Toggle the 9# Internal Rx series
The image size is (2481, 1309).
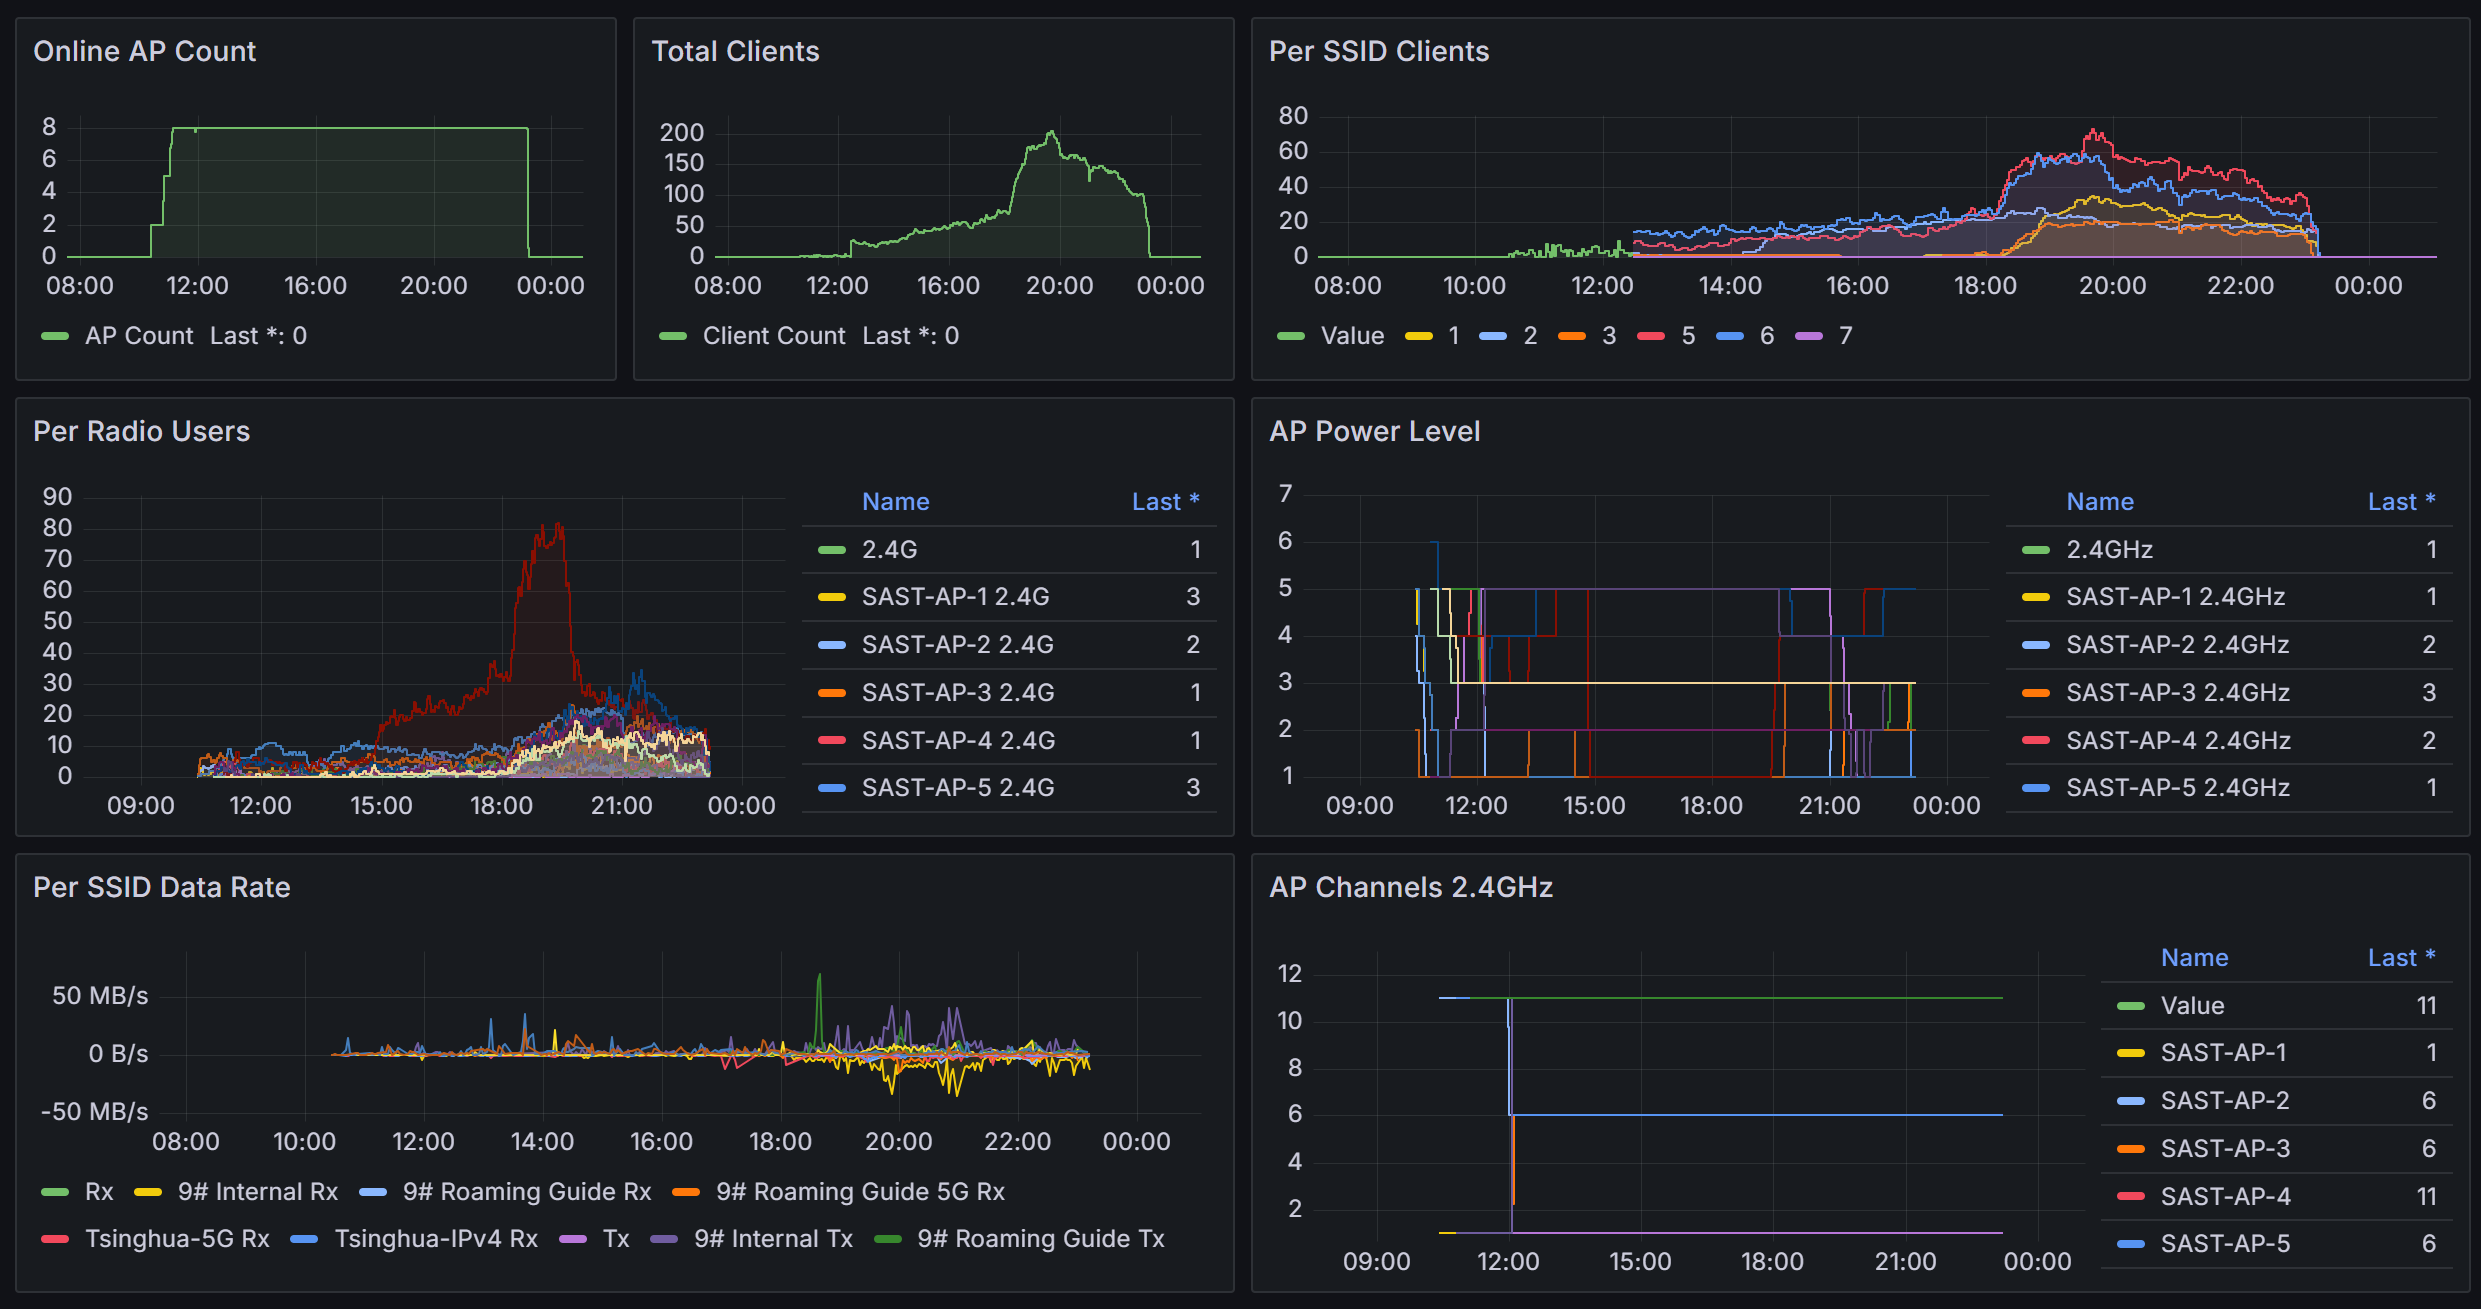point(258,1192)
